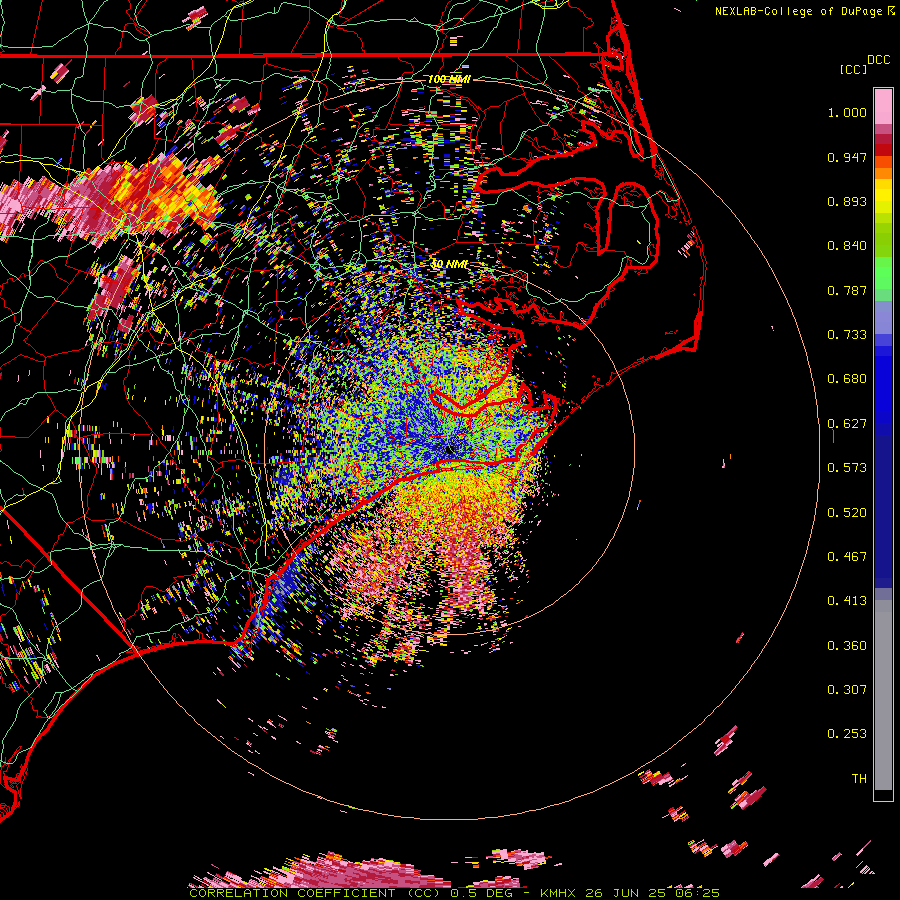The height and width of the screenshot is (900, 900).
Task: Click the 0.627 scale value
Action: coord(847,424)
